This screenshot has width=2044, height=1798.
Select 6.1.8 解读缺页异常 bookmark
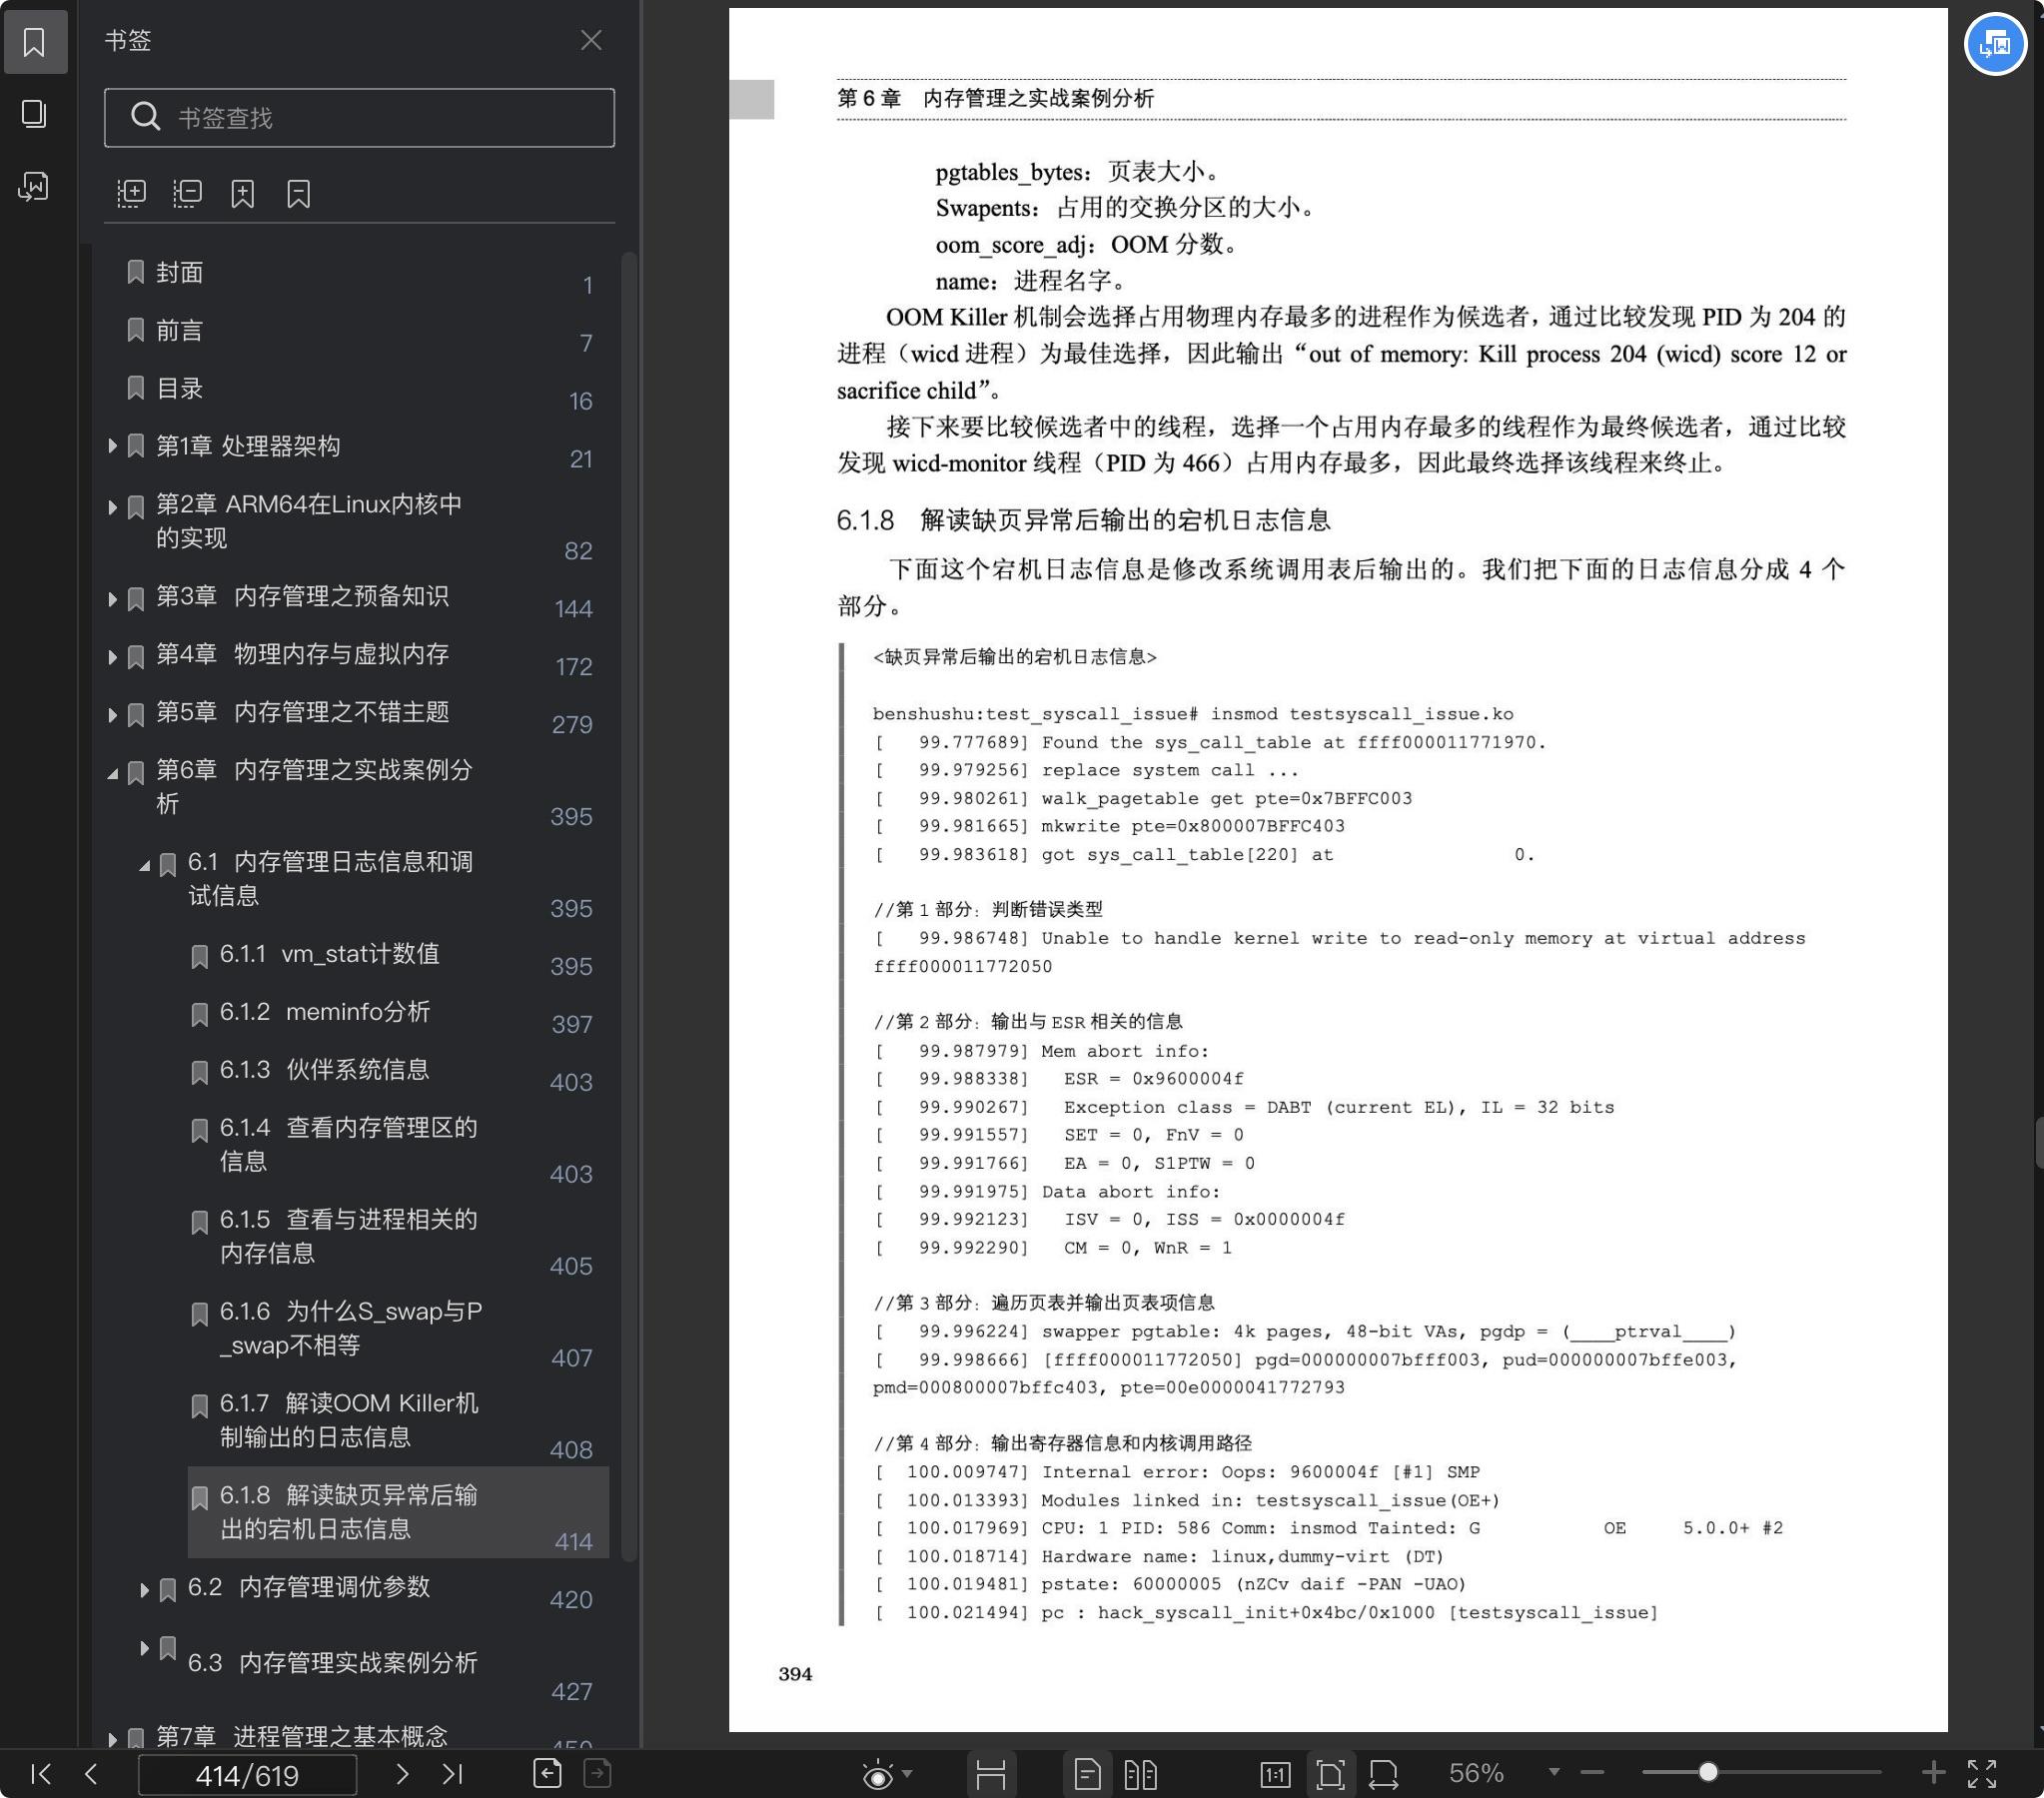coord(398,1513)
